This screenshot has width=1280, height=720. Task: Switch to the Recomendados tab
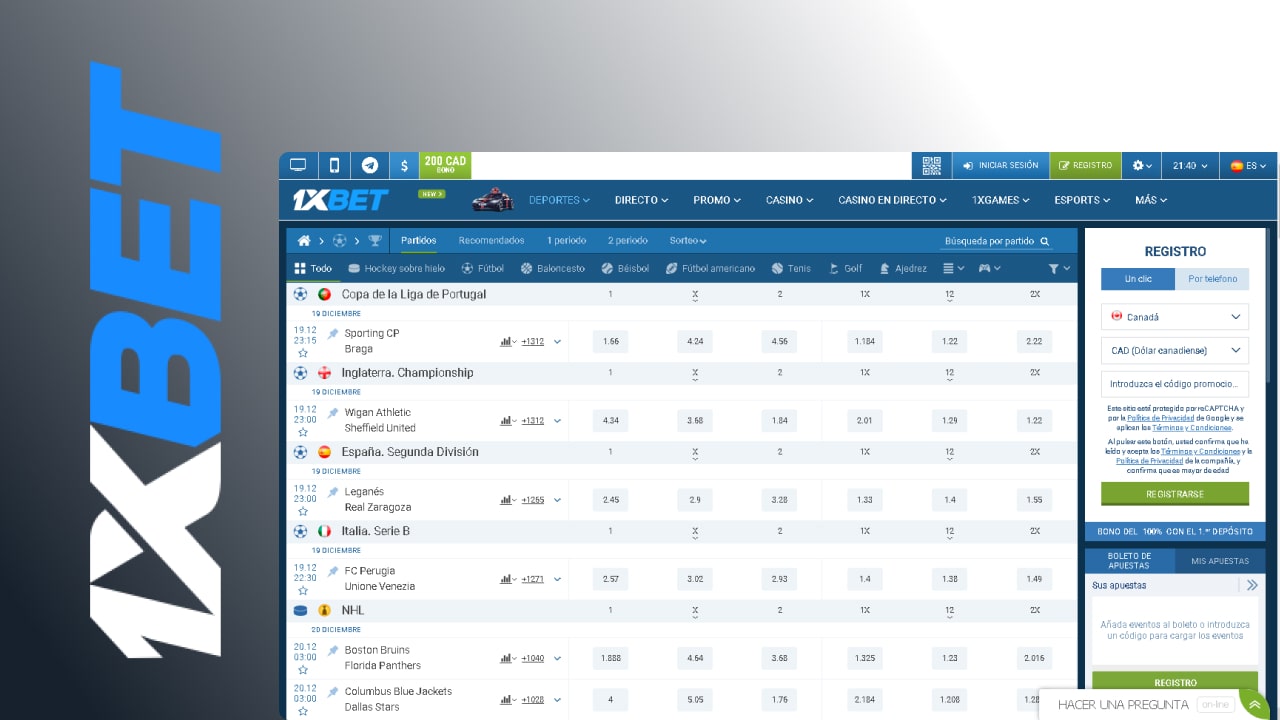coord(490,240)
